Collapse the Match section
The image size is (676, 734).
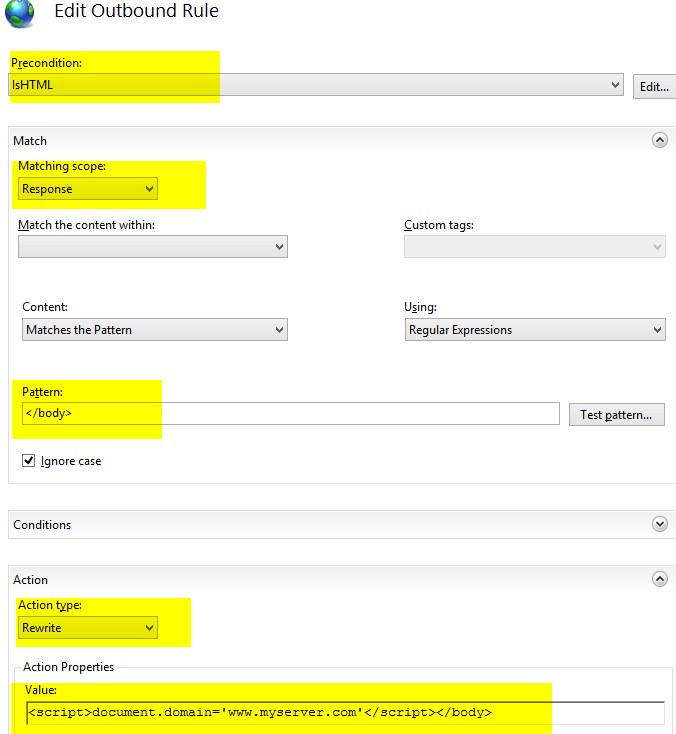pos(660,140)
